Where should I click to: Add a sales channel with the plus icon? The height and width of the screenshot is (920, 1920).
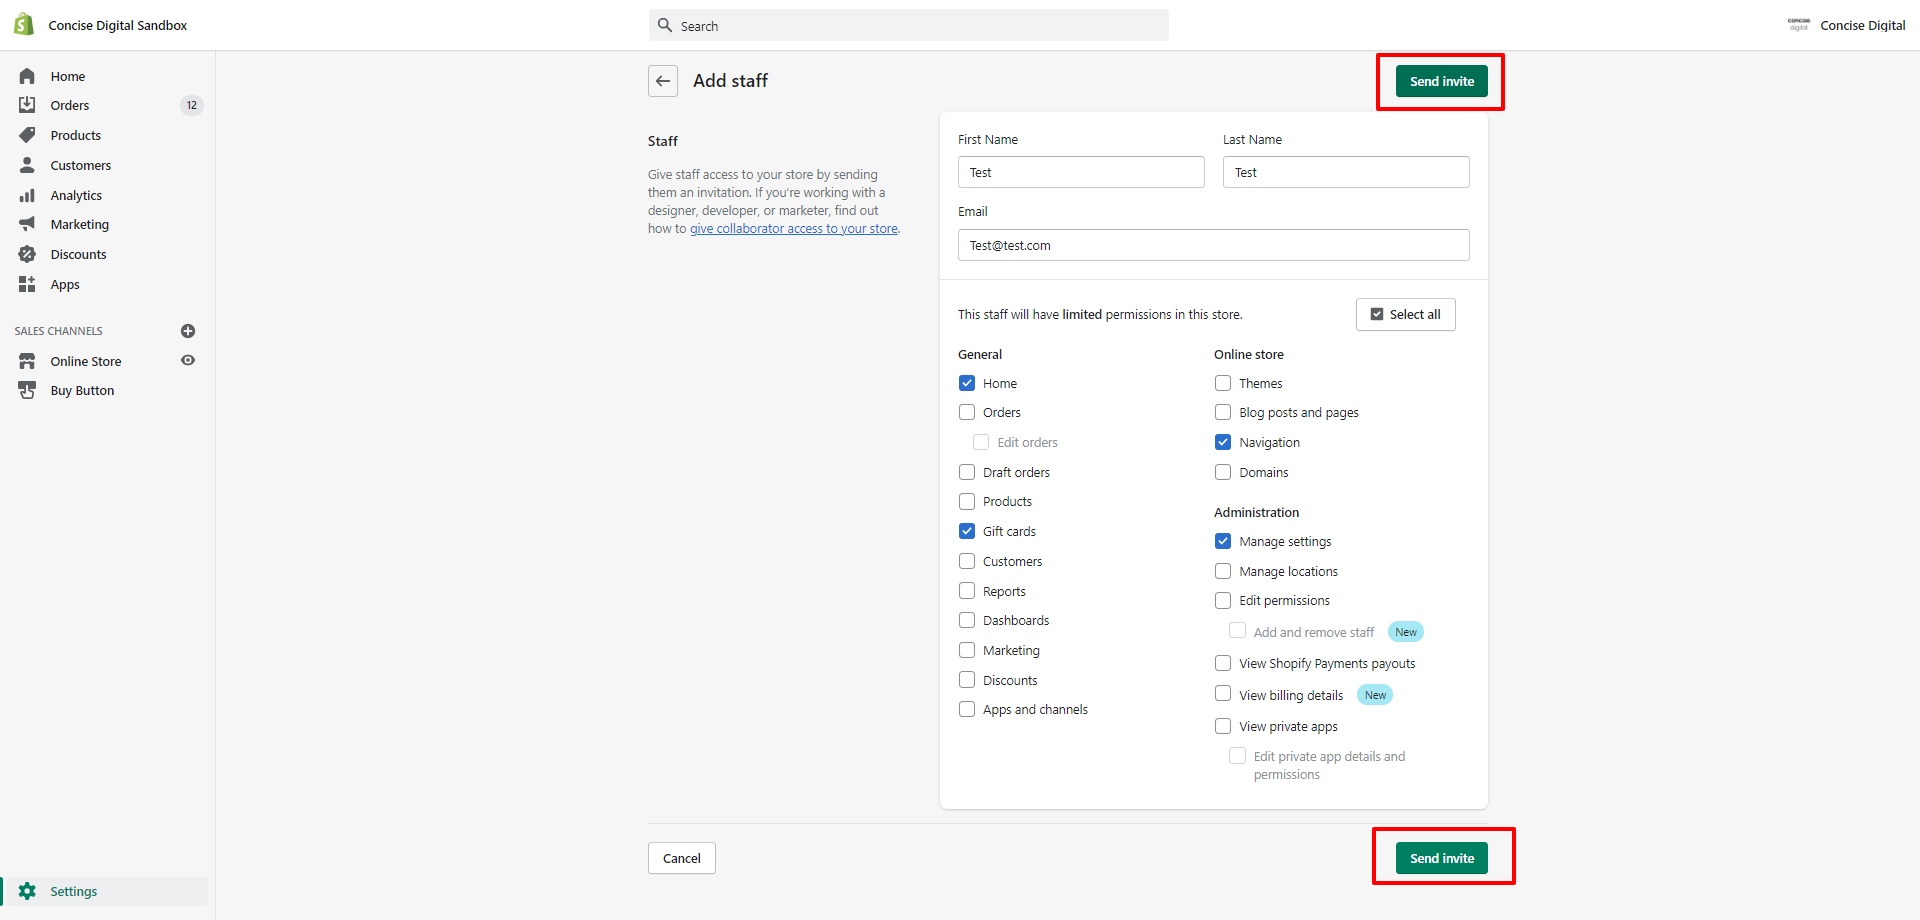(x=188, y=331)
